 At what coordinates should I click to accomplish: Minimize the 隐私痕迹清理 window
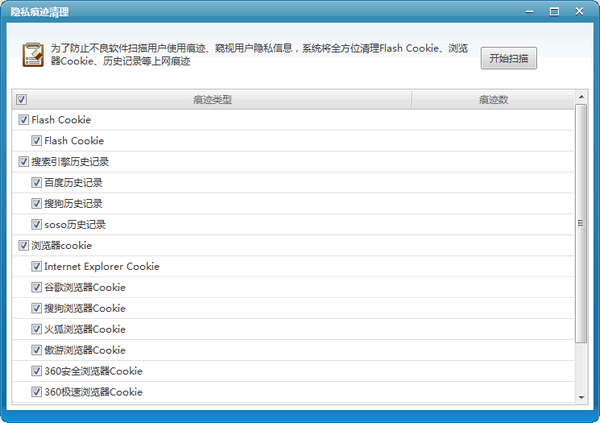(x=530, y=12)
